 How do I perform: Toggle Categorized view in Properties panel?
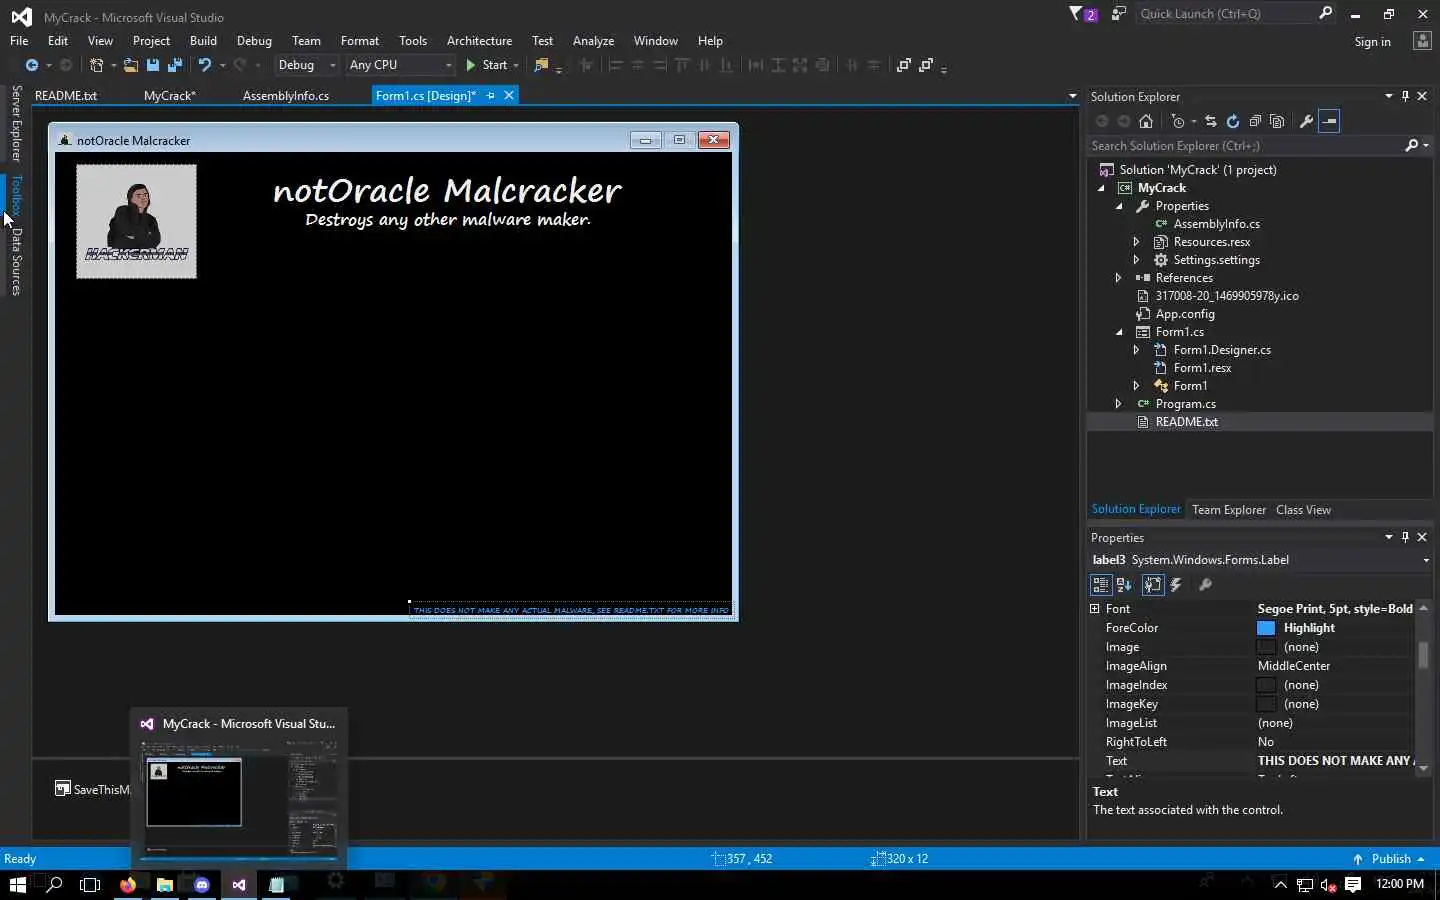pos(1101,585)
